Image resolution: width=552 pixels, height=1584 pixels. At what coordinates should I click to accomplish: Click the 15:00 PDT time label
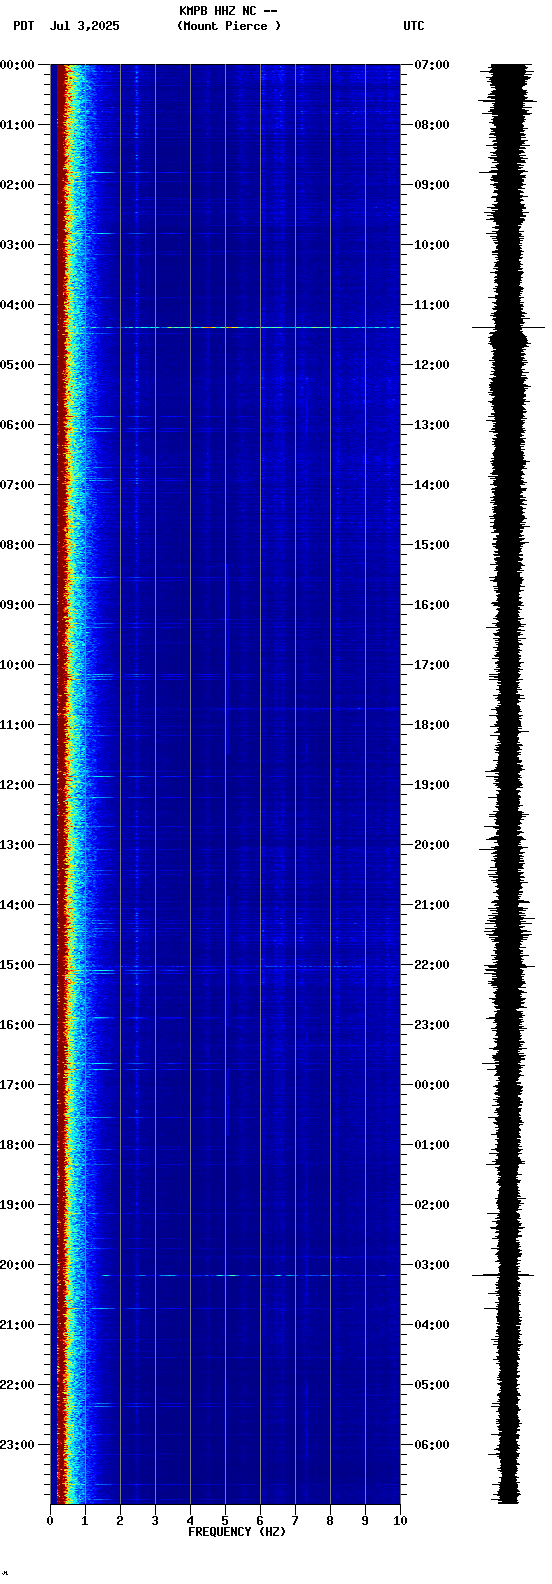(18, 965)
